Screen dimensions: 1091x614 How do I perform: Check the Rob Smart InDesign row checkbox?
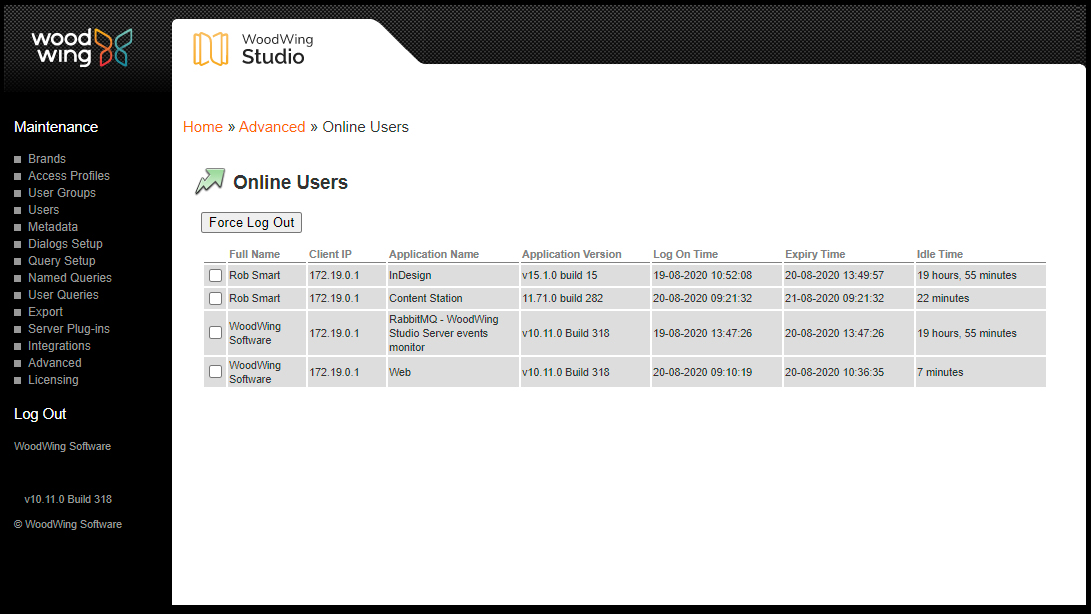[216, 276]
